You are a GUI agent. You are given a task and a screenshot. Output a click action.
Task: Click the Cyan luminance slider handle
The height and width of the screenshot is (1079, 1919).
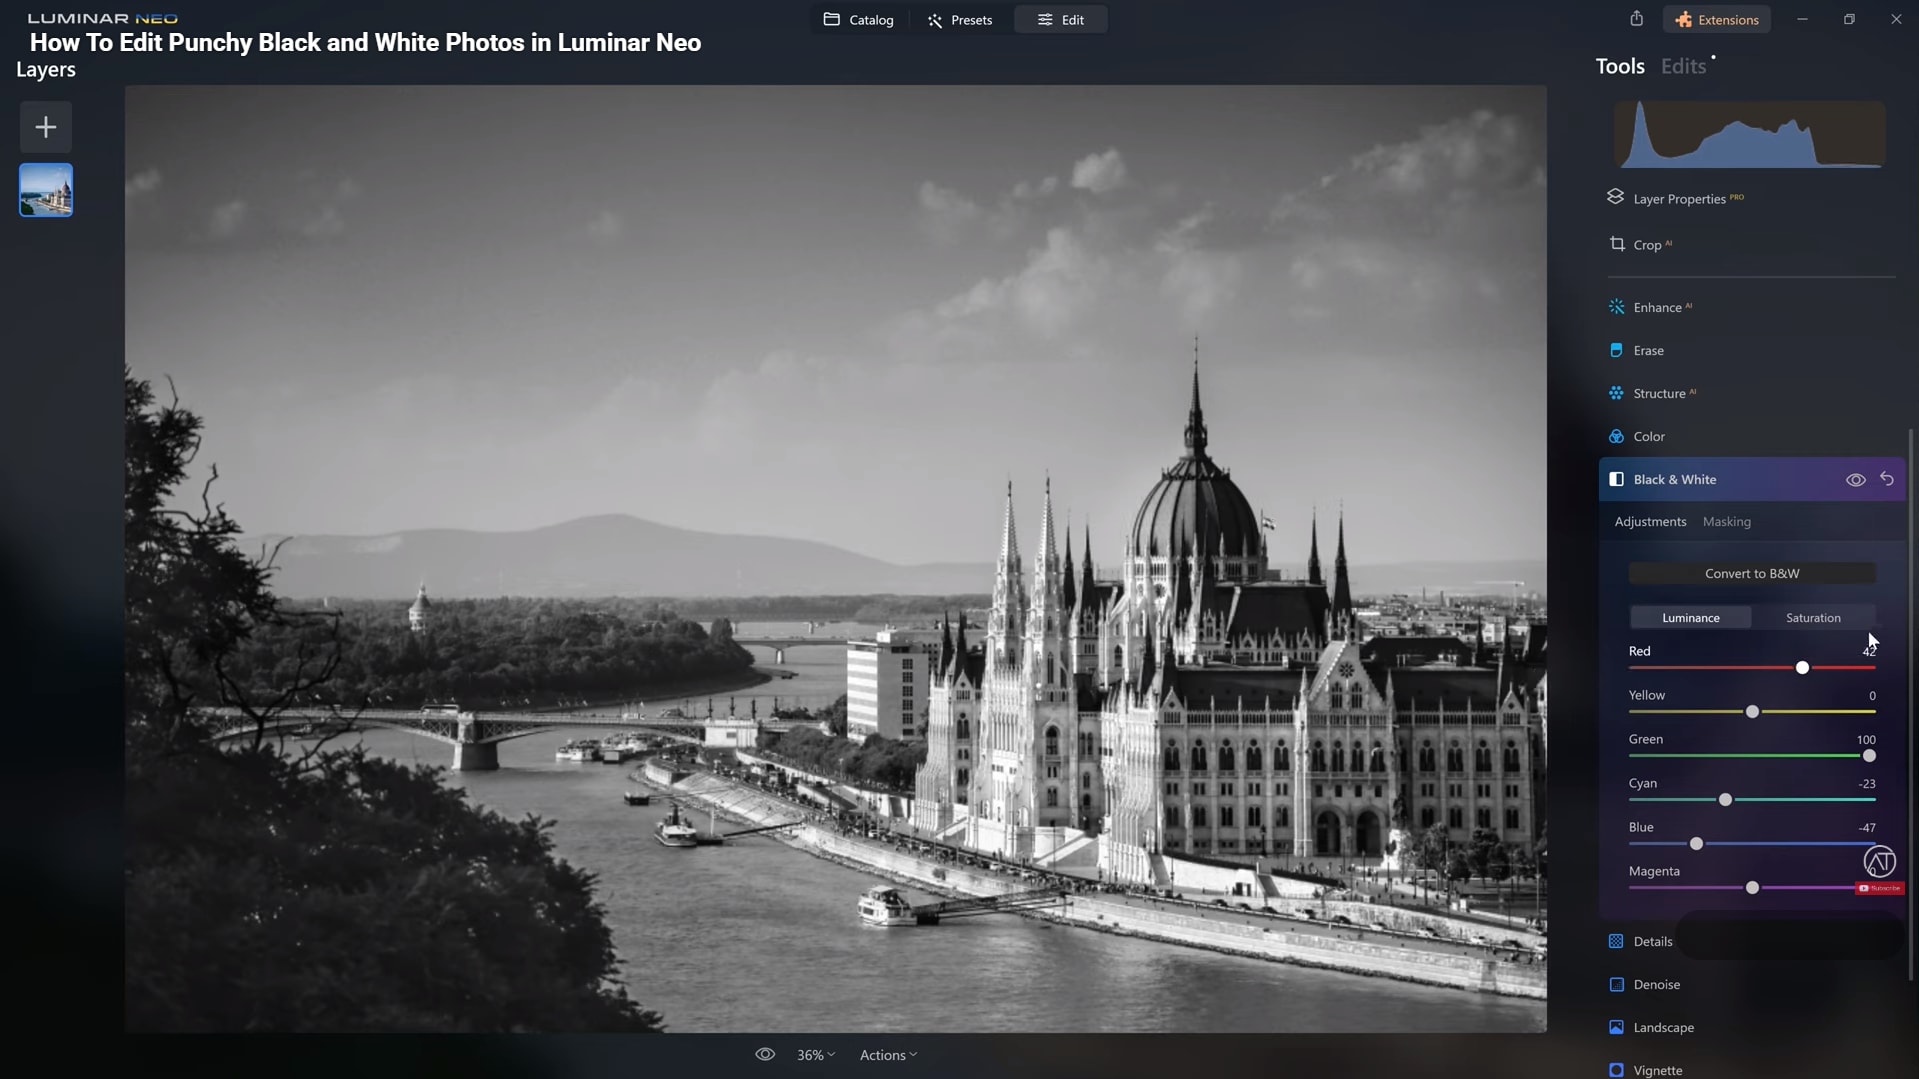1725,800
